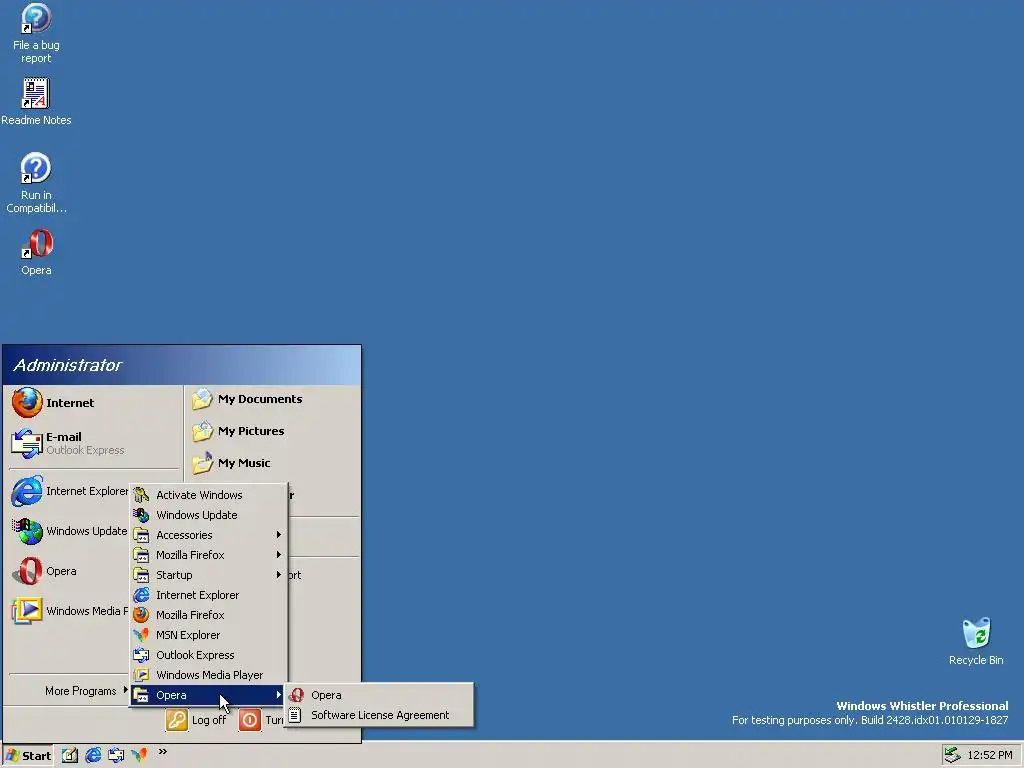Screen dimensions: 1024x768
Task: Choose Mozilla Firefox application entry in programs menu
Action: tap(208, 615)
